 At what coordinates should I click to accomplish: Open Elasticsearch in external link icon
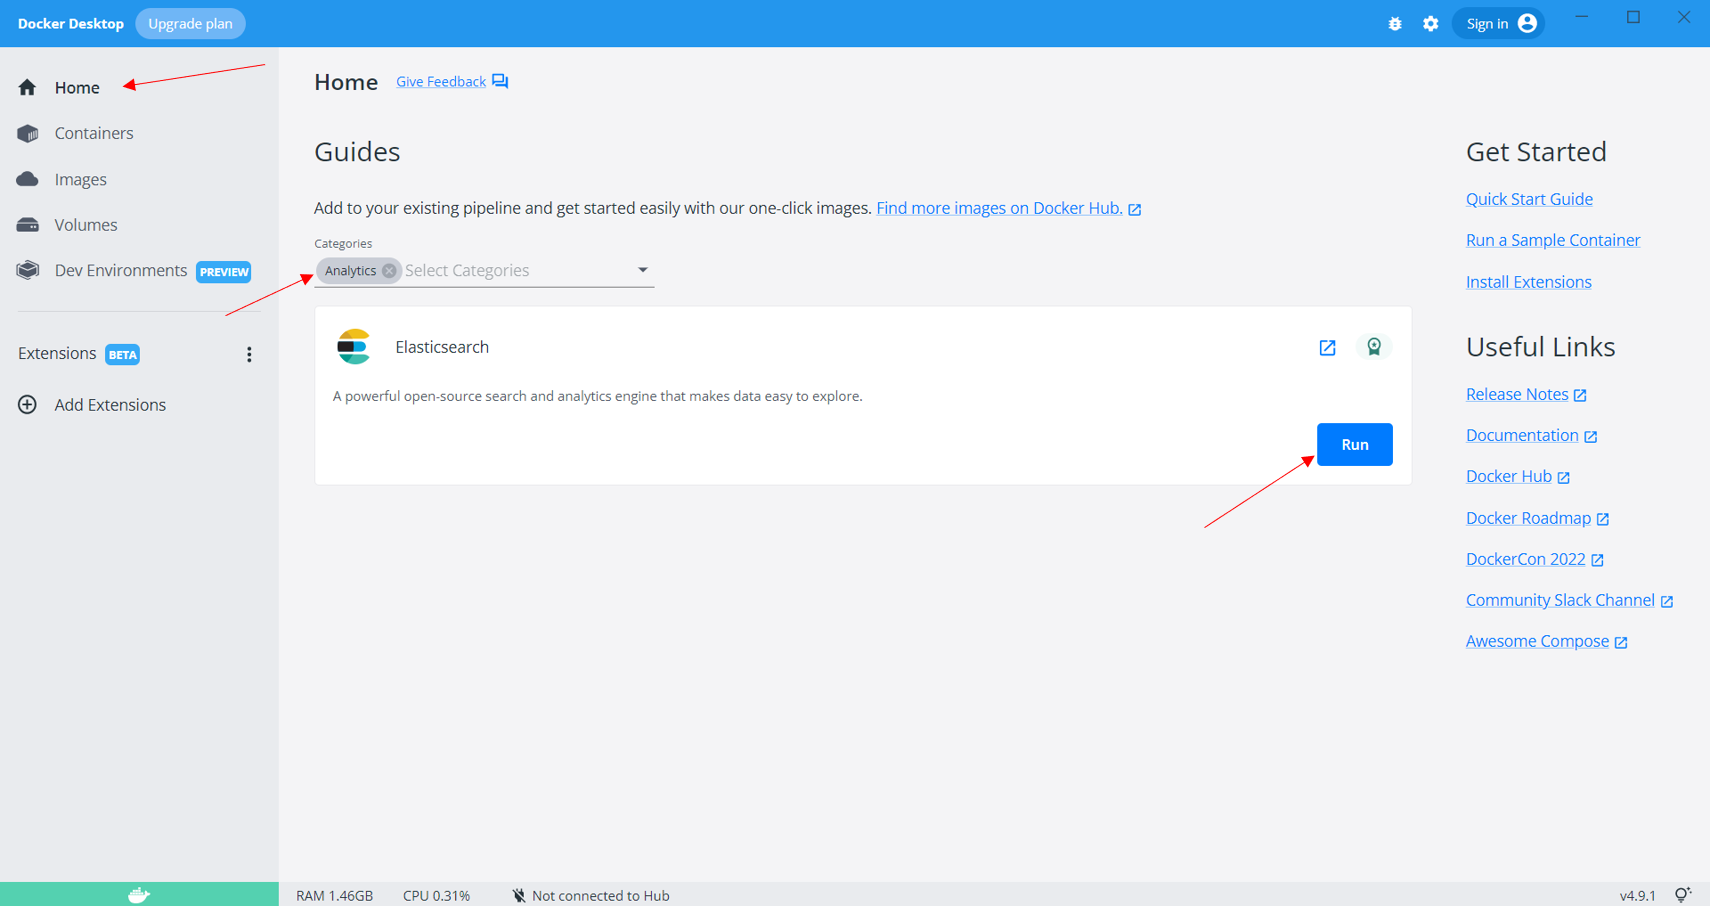pos(1327,348)
